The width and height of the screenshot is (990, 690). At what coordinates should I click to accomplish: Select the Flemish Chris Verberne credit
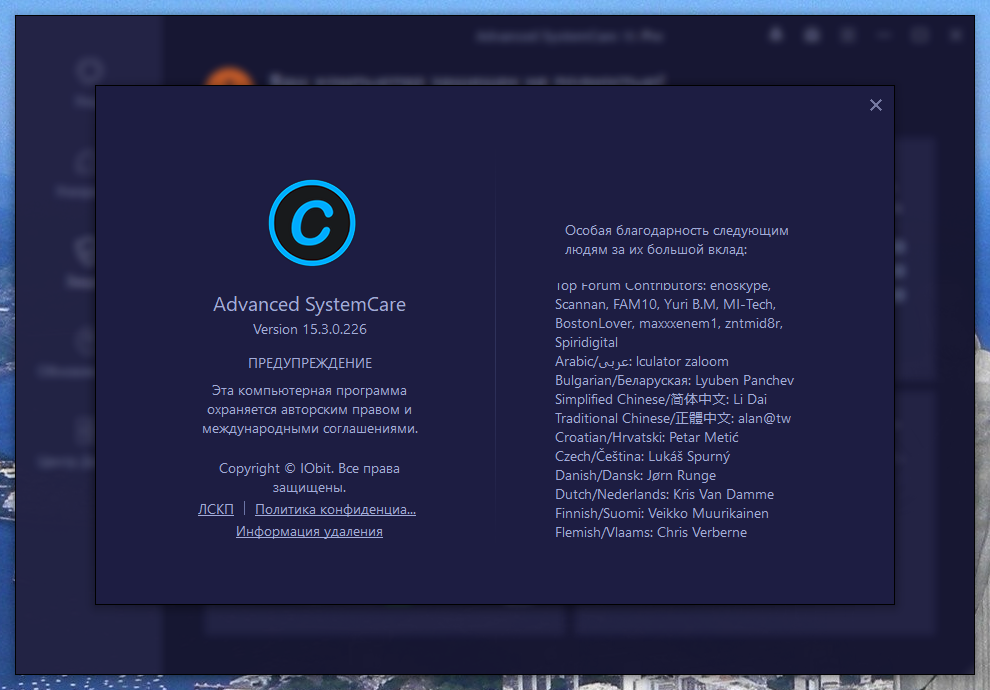tap(650, 532)
